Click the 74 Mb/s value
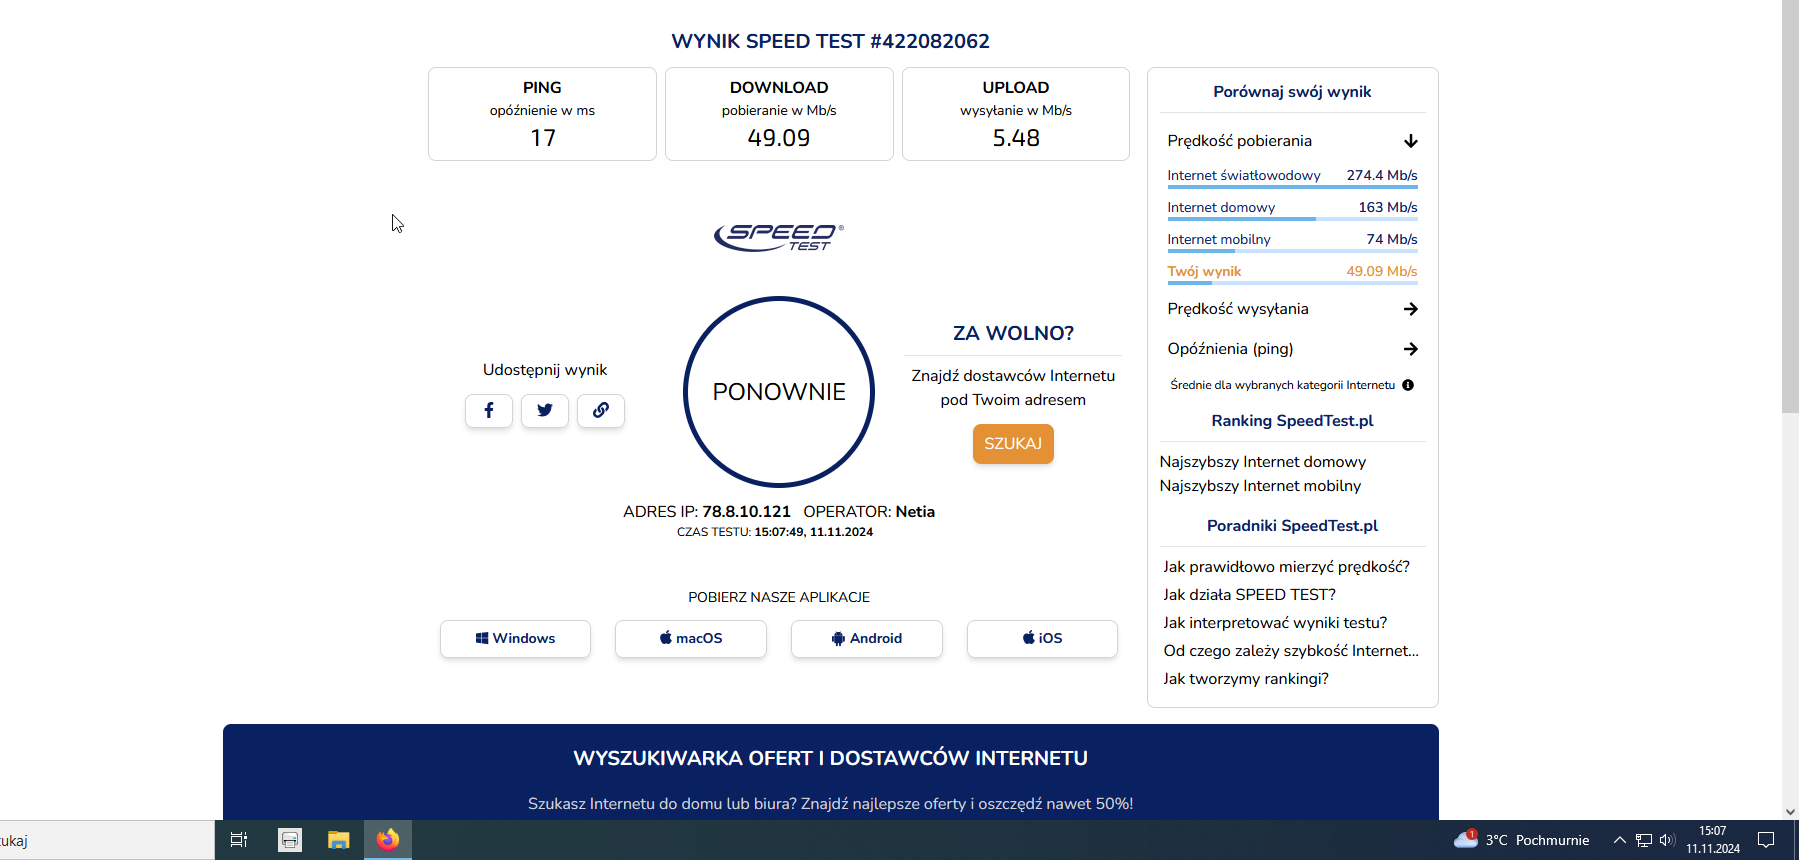This screenshot has width=1799, height=860. click(x=1392, y=239)
